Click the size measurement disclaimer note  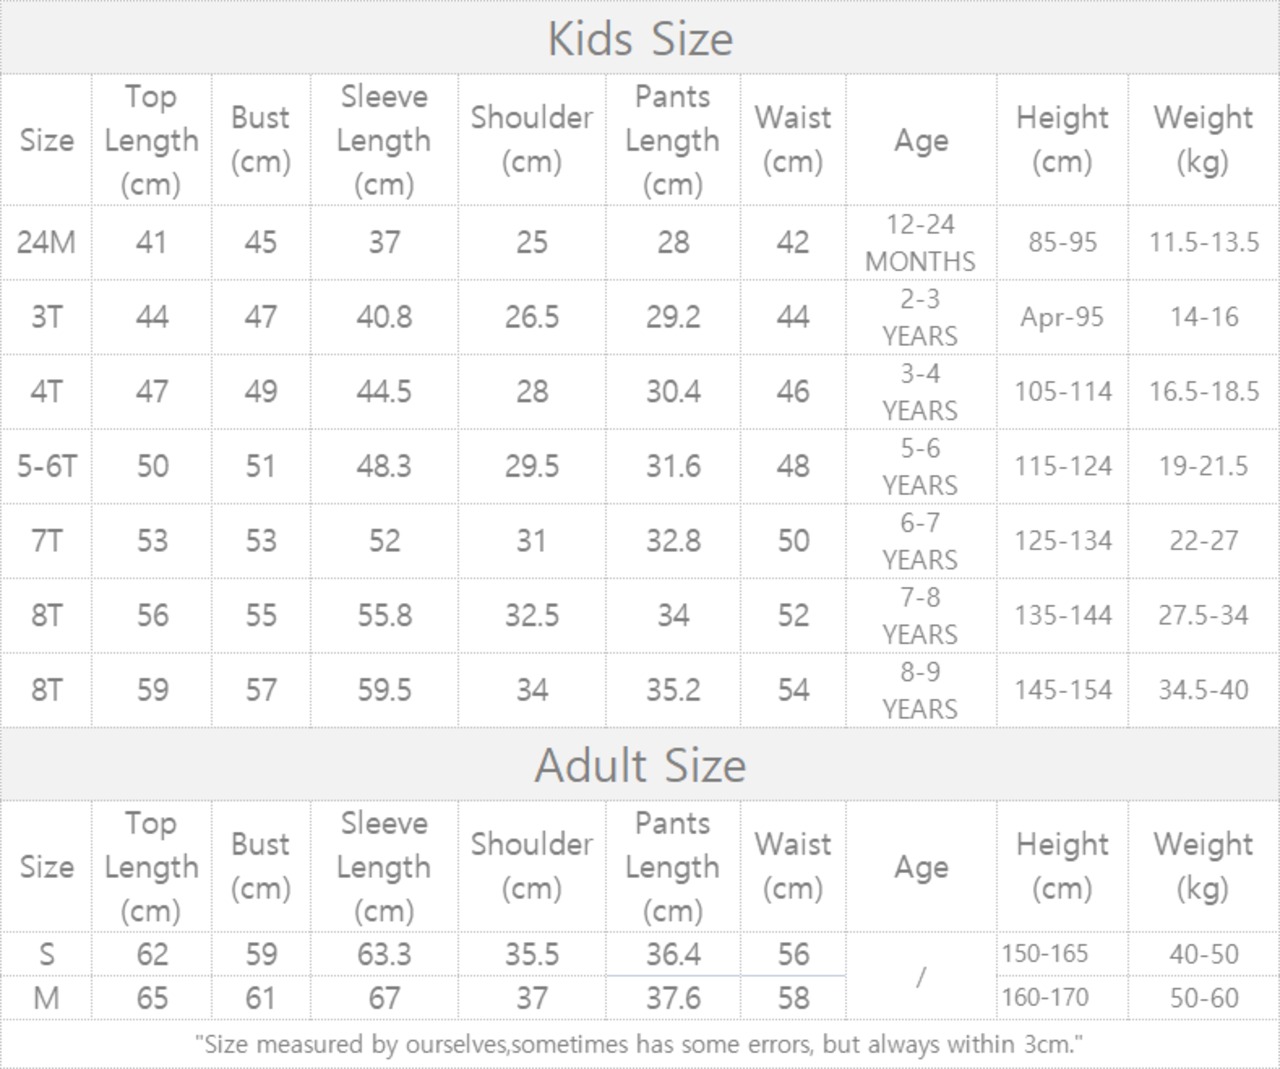click(x=640, y=1045)
